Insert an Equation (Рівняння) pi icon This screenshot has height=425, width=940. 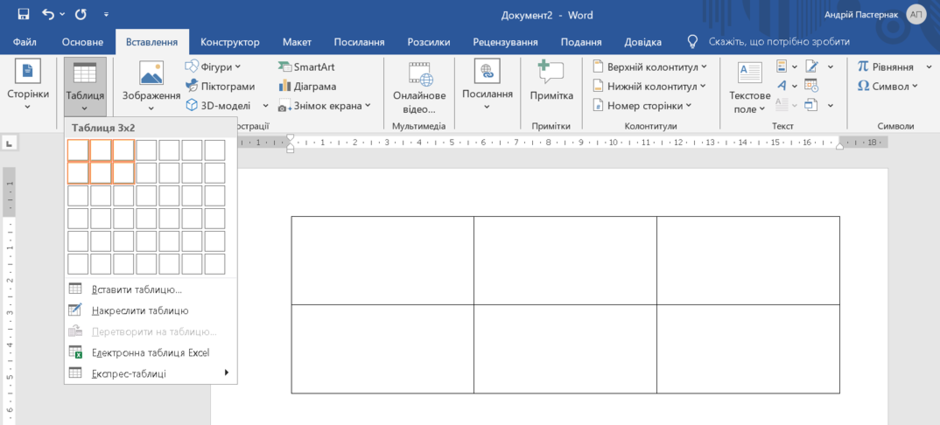pyautogui.click(x=863, y=67)
